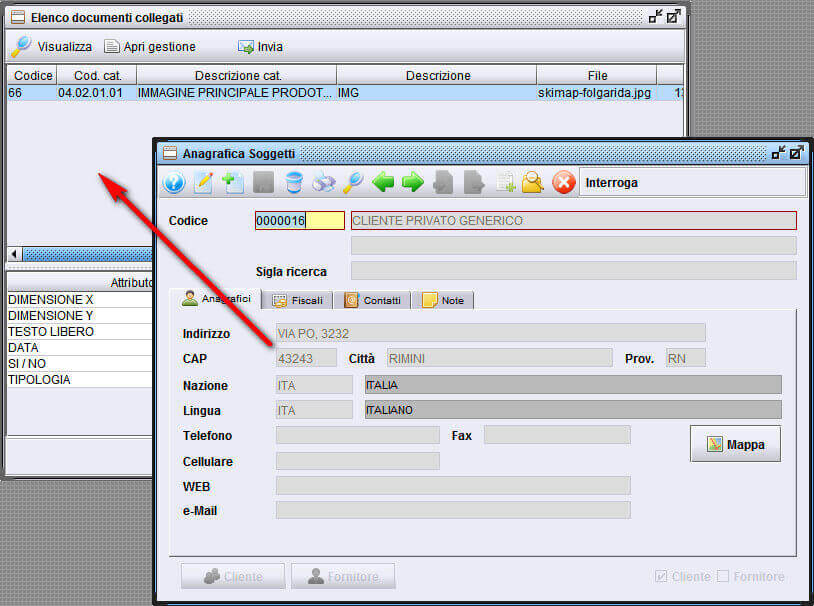Screen dimensions: 814x606
Task: Open the Contatti tab
Action: click(x=371, y=298)
